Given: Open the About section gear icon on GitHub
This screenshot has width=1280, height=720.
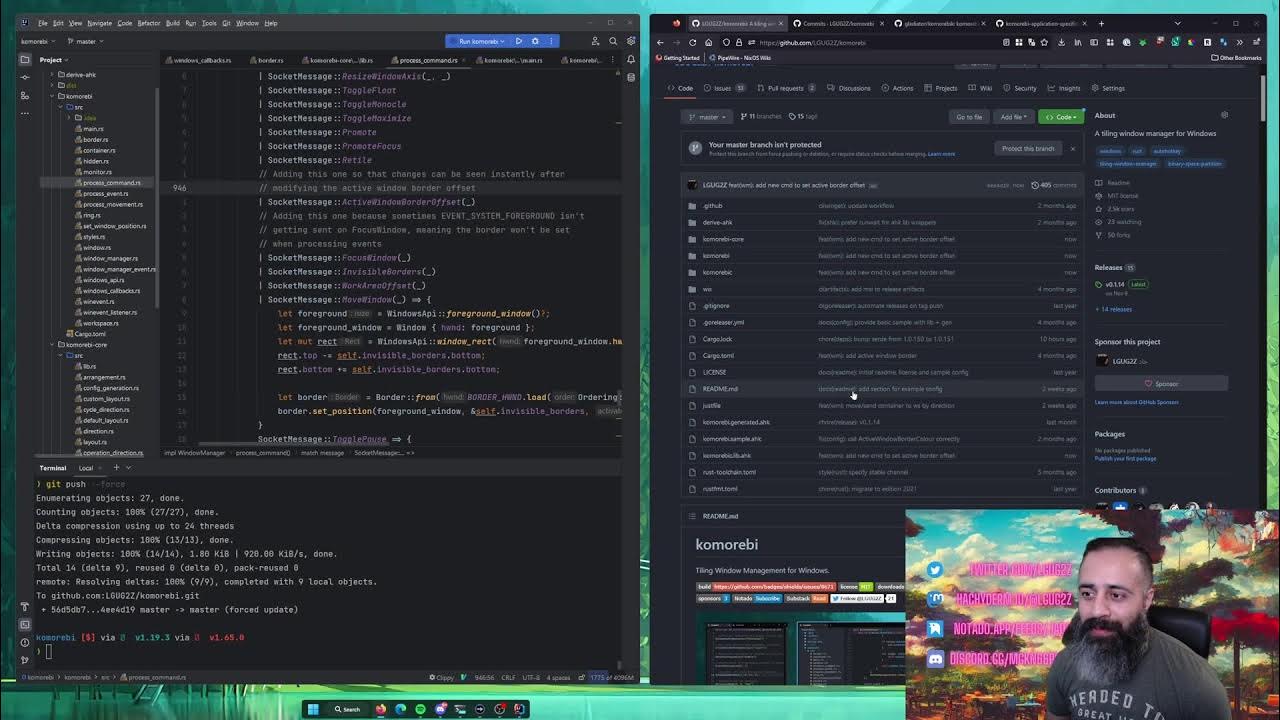Looking at the screenshot, I should tap(1224, 115).
